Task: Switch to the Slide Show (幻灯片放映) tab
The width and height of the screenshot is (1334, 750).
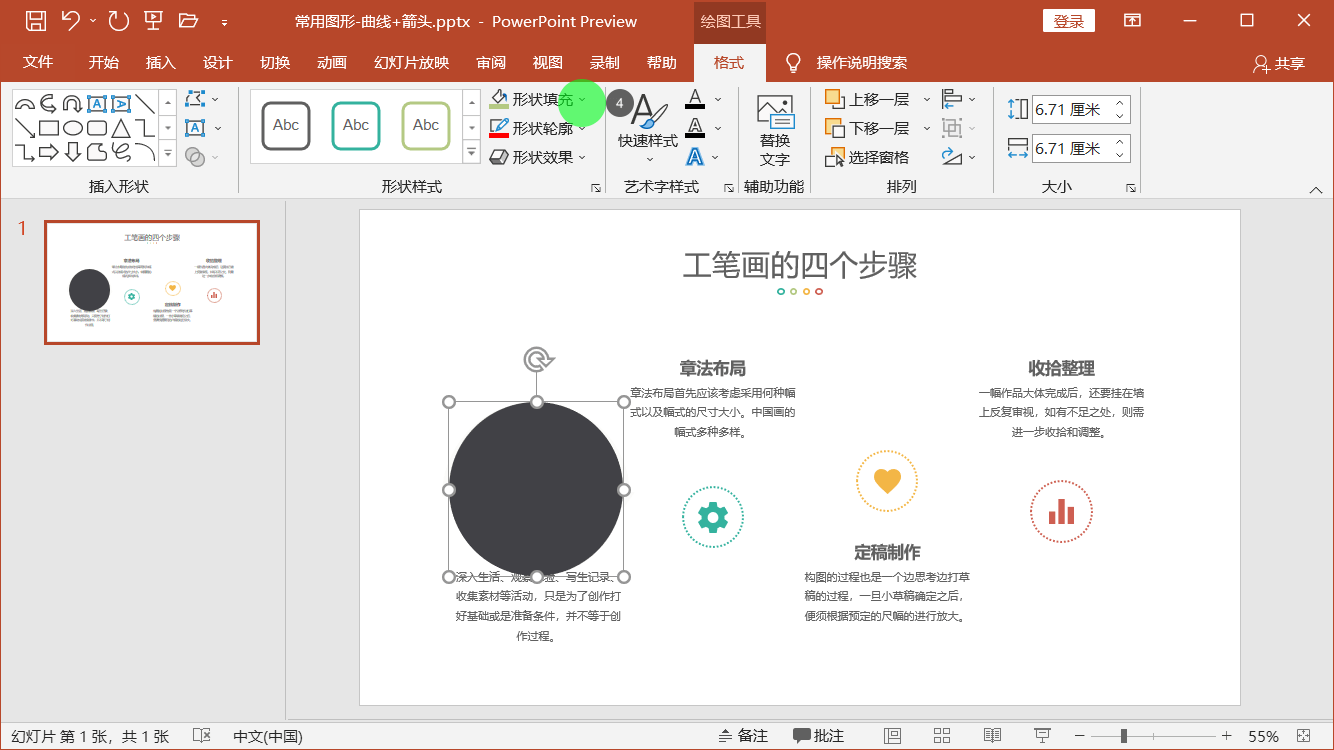Action: [411, 62]
